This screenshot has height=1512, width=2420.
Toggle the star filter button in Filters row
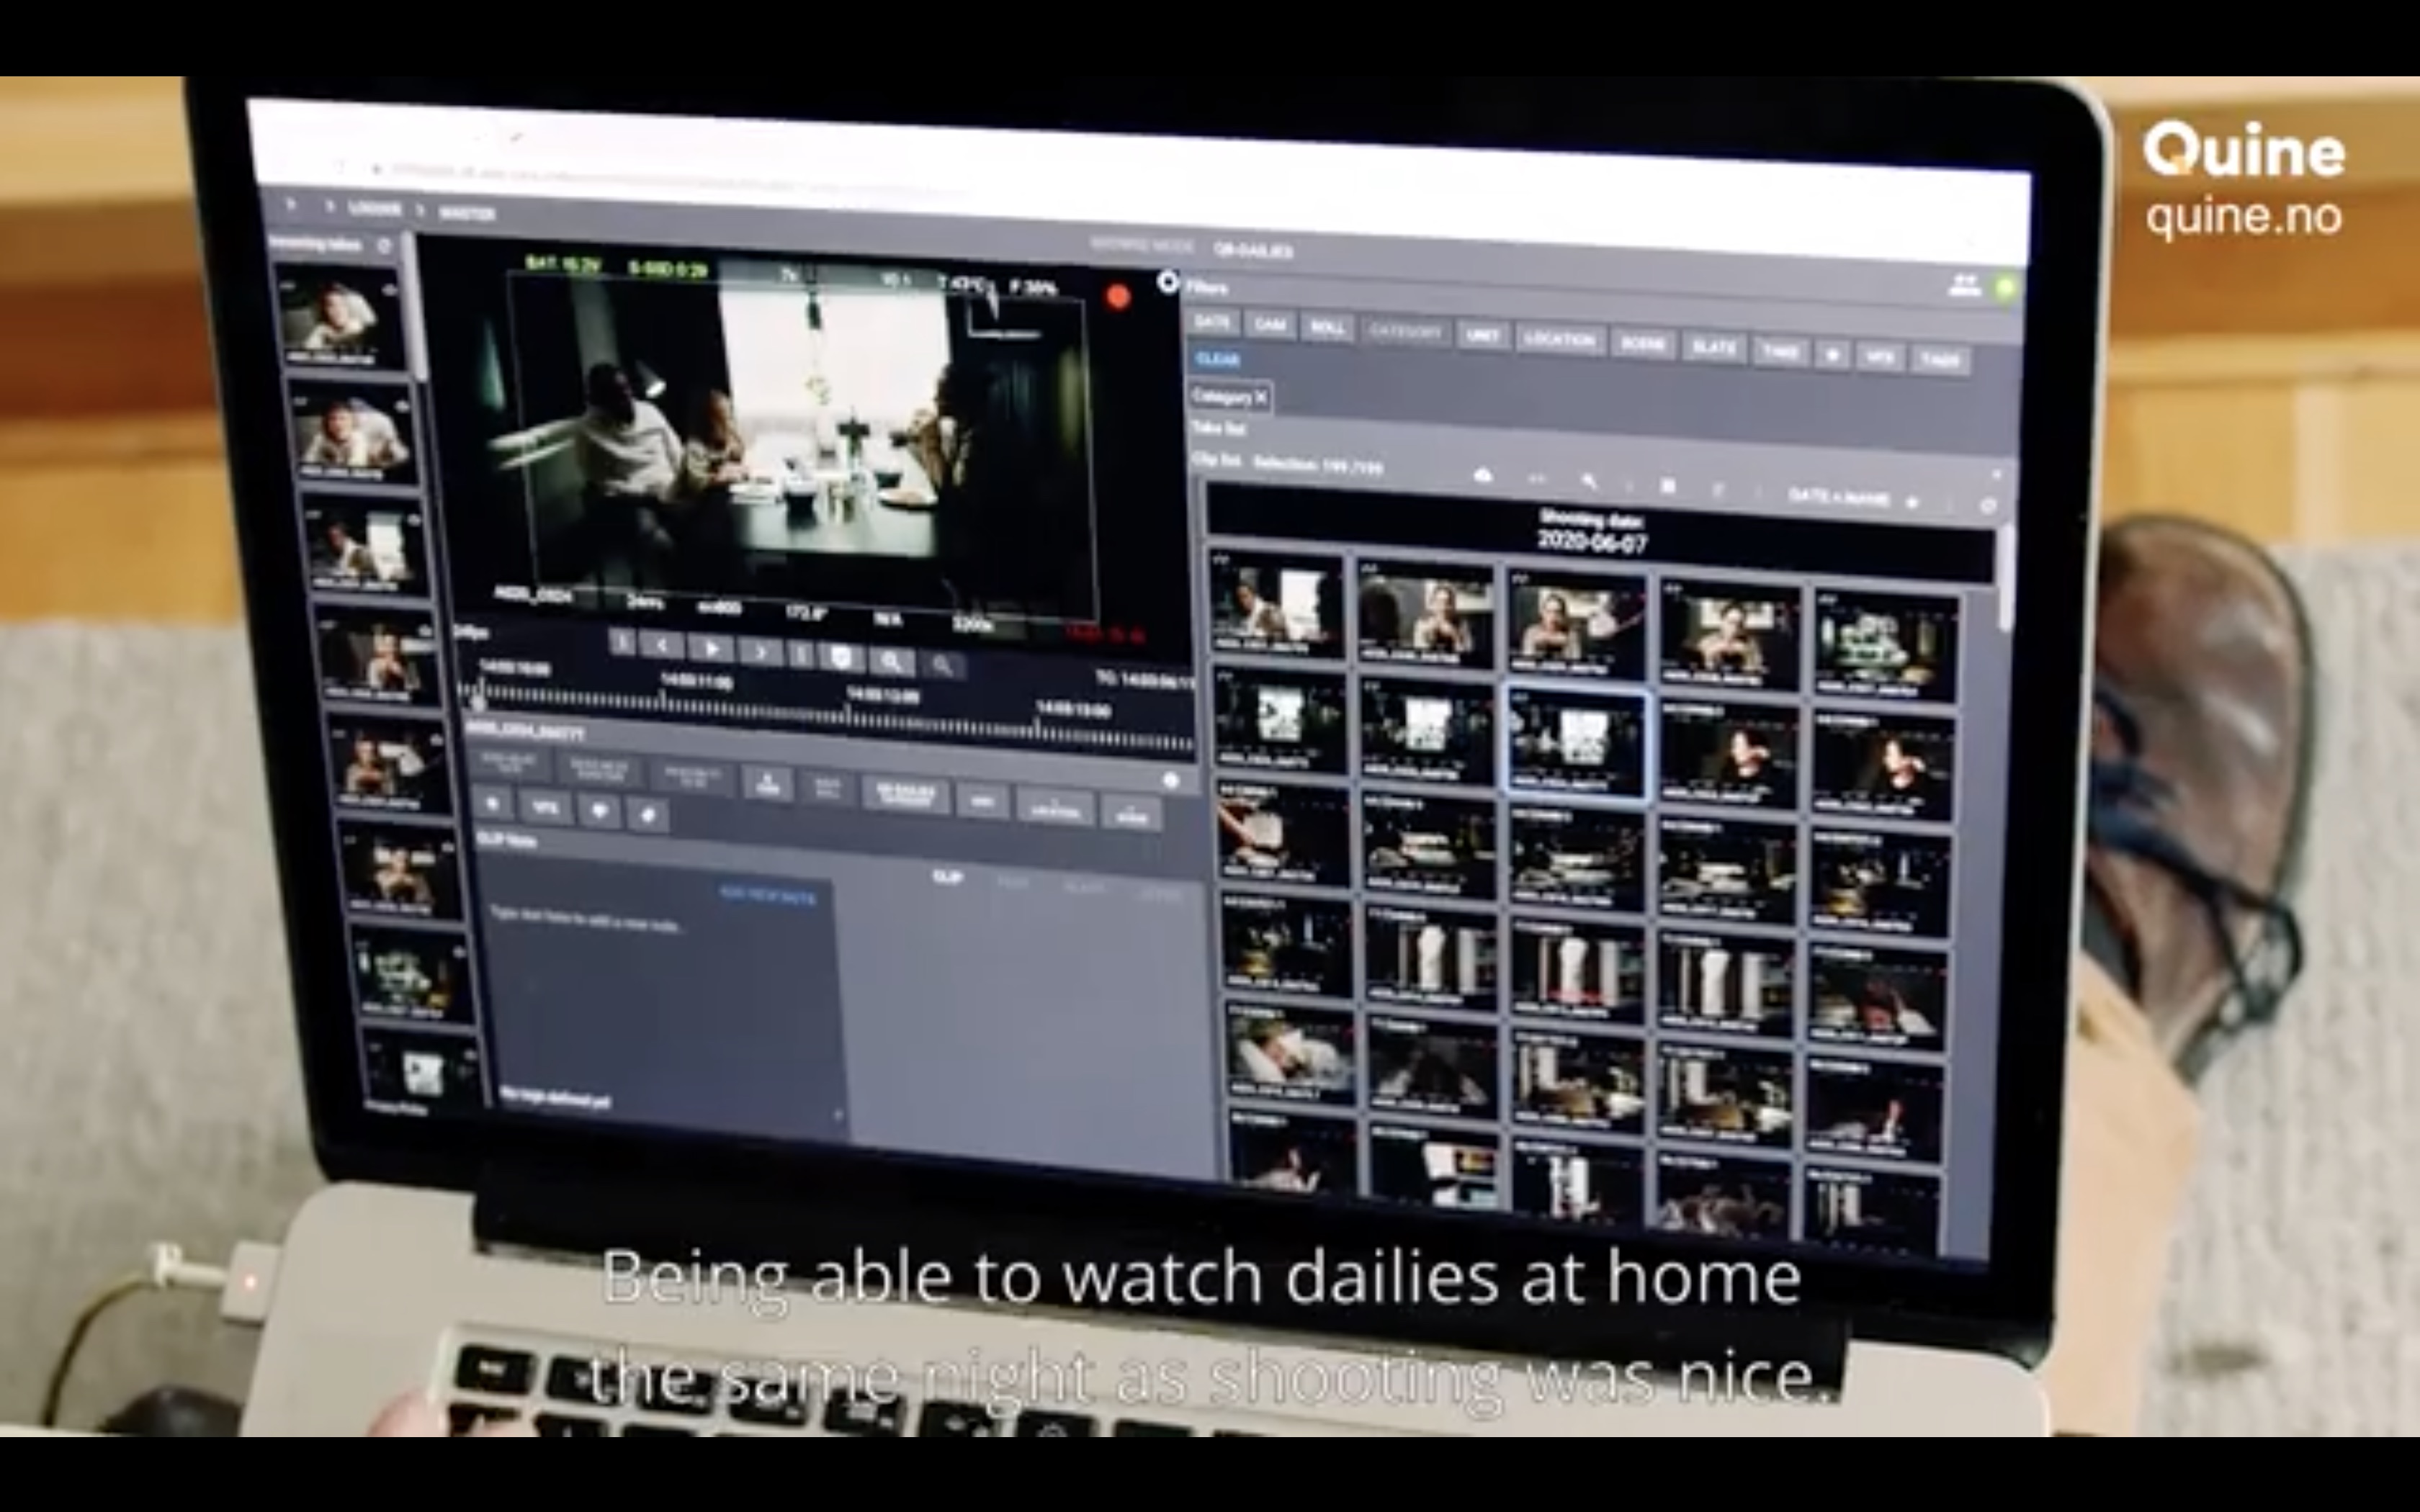(1832, 355)
